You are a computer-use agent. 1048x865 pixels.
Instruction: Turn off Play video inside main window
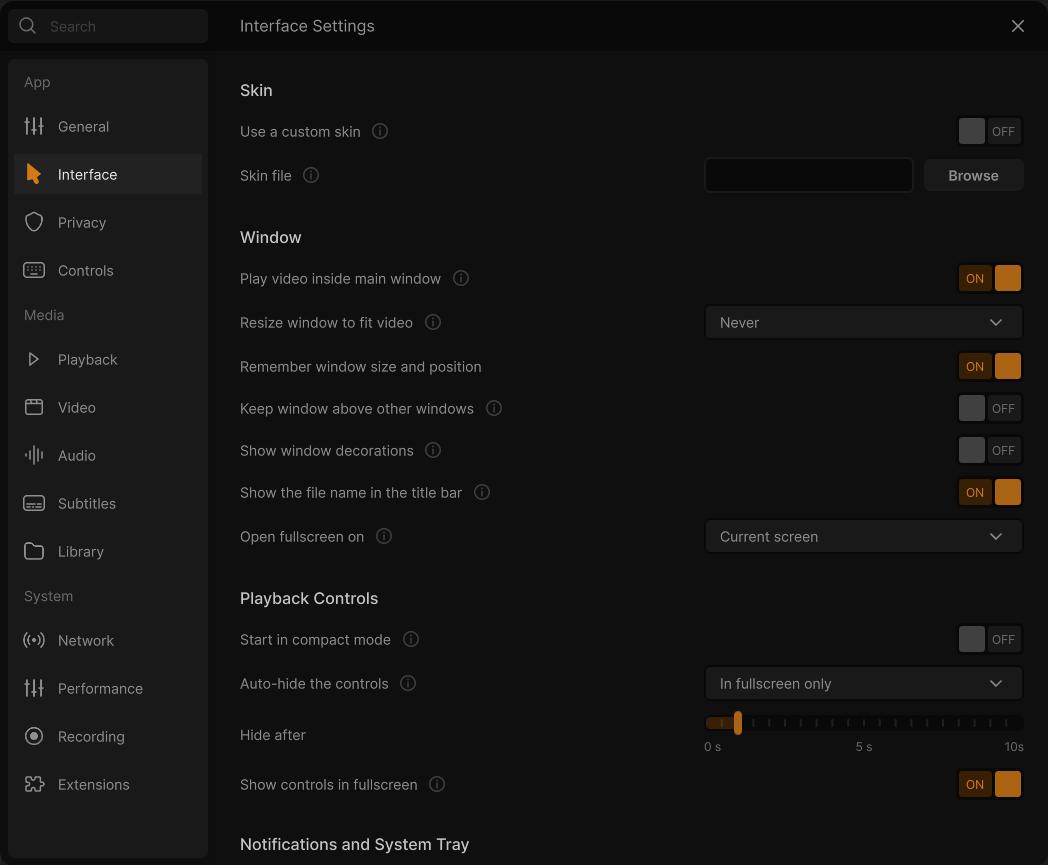990,278
